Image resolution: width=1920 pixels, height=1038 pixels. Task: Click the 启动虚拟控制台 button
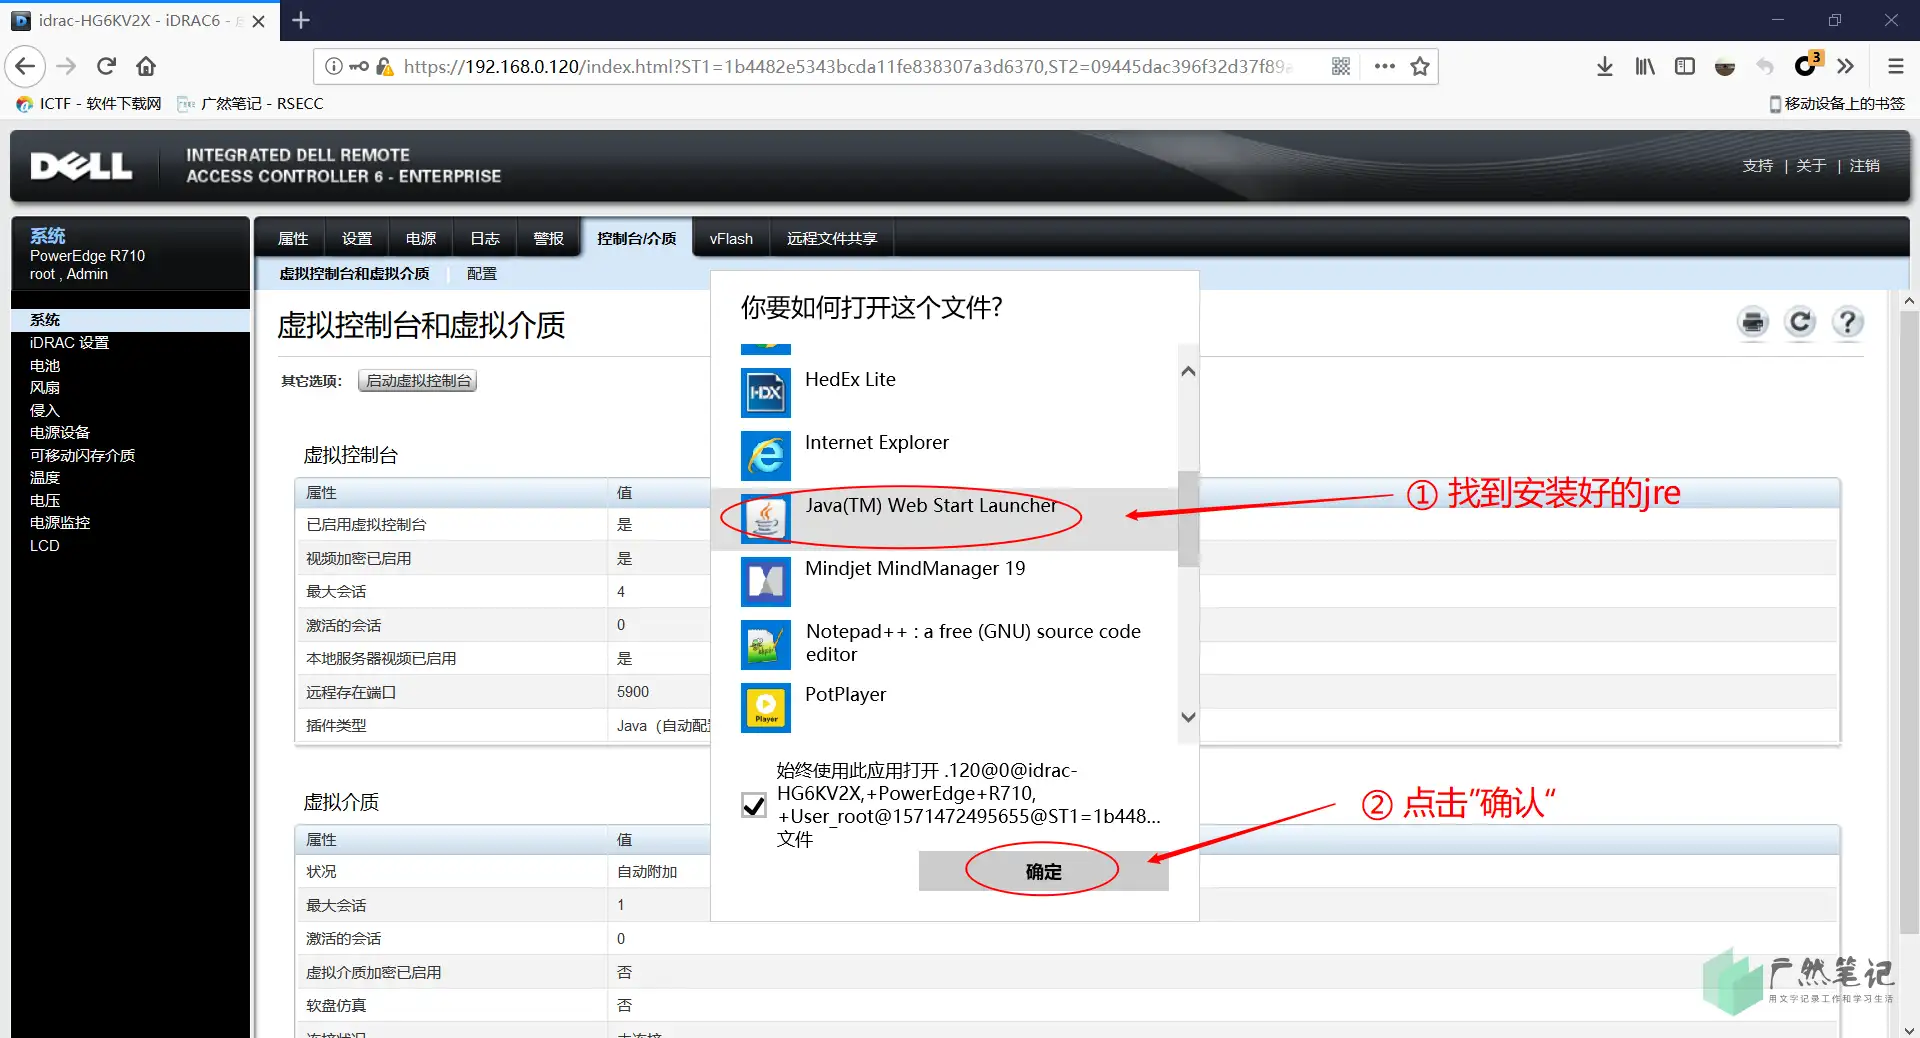418,381
